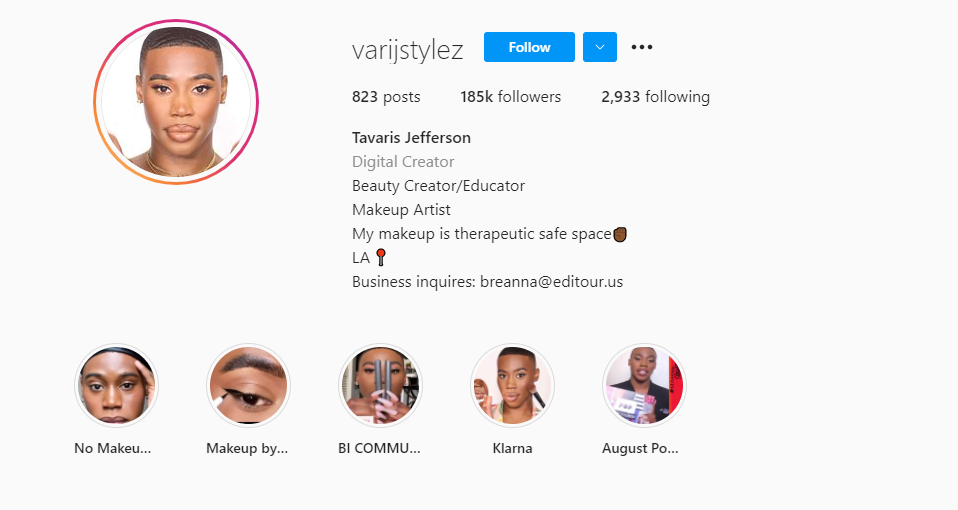Click the varijstylez username heading

click(408, 49)
